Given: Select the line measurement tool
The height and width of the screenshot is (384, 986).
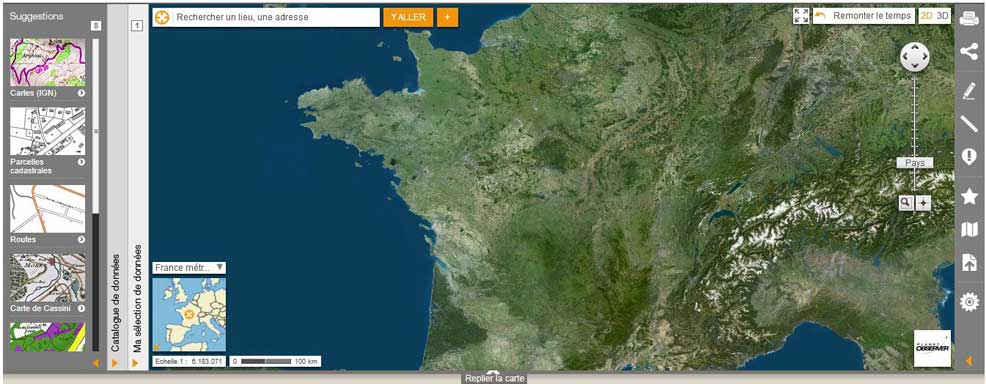Looking at the screenshot, I should coord(969,124).
